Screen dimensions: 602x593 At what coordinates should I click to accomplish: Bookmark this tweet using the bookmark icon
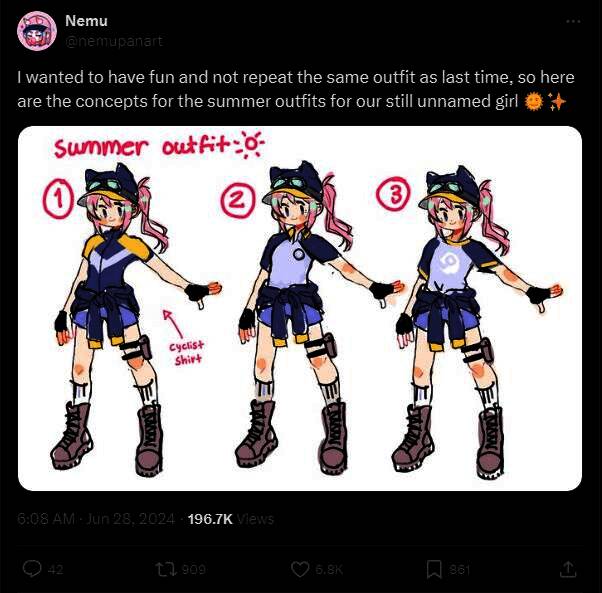coord(434,569)
